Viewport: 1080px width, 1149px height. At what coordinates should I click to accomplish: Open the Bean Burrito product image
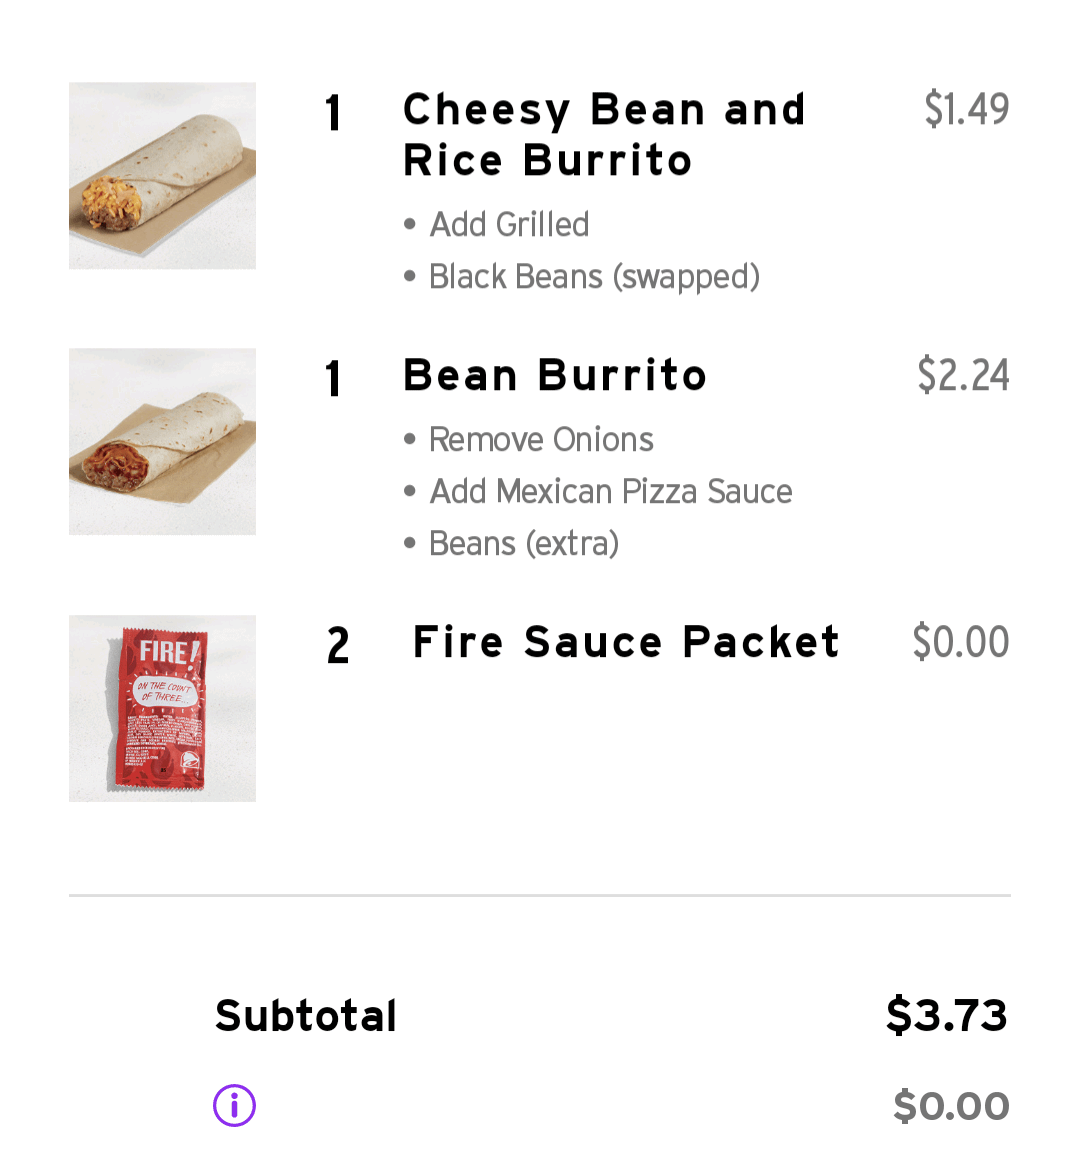coord(162,442)
